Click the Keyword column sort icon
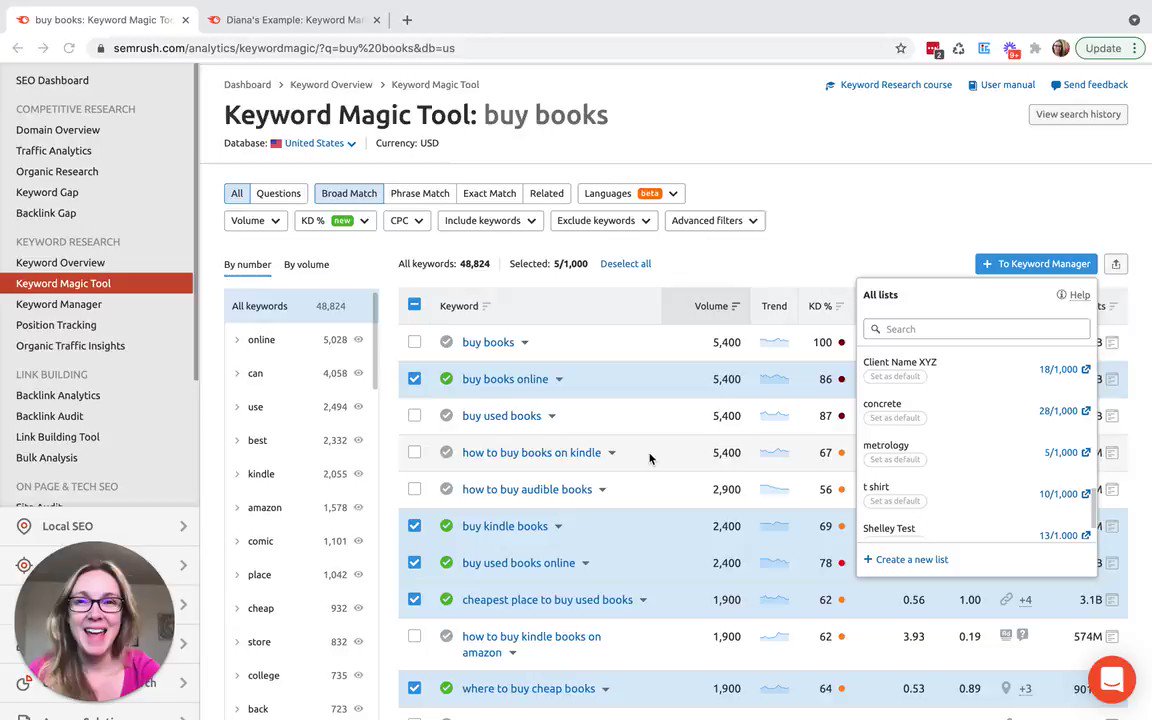The image size is (1152, 720). pyautogui.click(x=486, y=306)
